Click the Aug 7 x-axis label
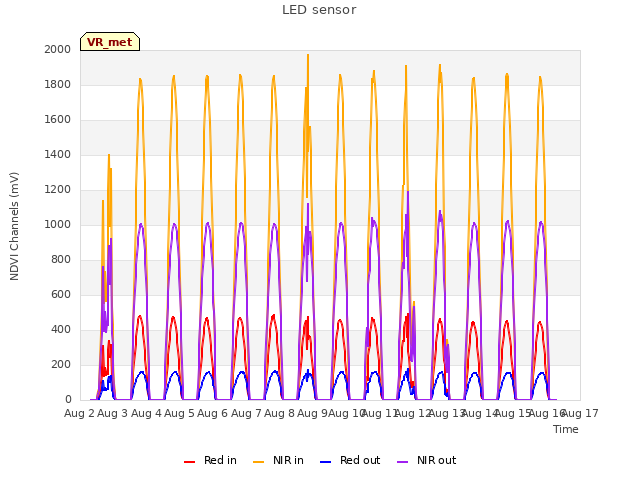The width and height of the screenshot is (640, 480). tap(246, 413)
